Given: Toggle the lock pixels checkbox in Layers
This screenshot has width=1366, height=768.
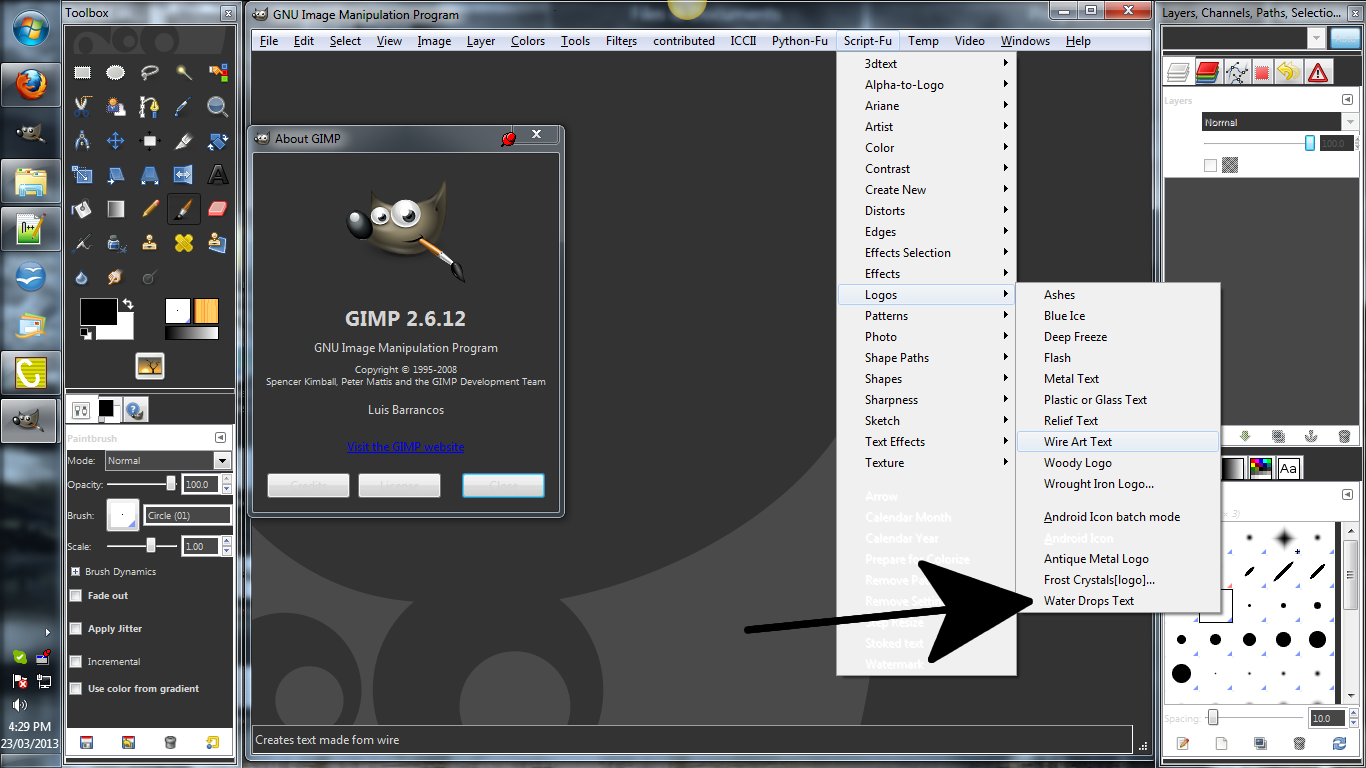Looking at the screenshot, I should pyautogui.click(x=1211, y=166).
